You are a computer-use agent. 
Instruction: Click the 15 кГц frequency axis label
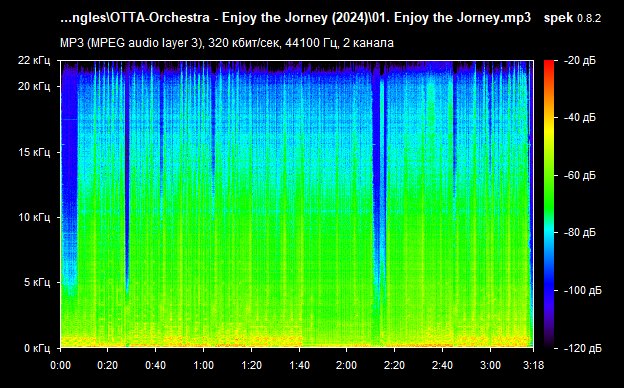34,152
